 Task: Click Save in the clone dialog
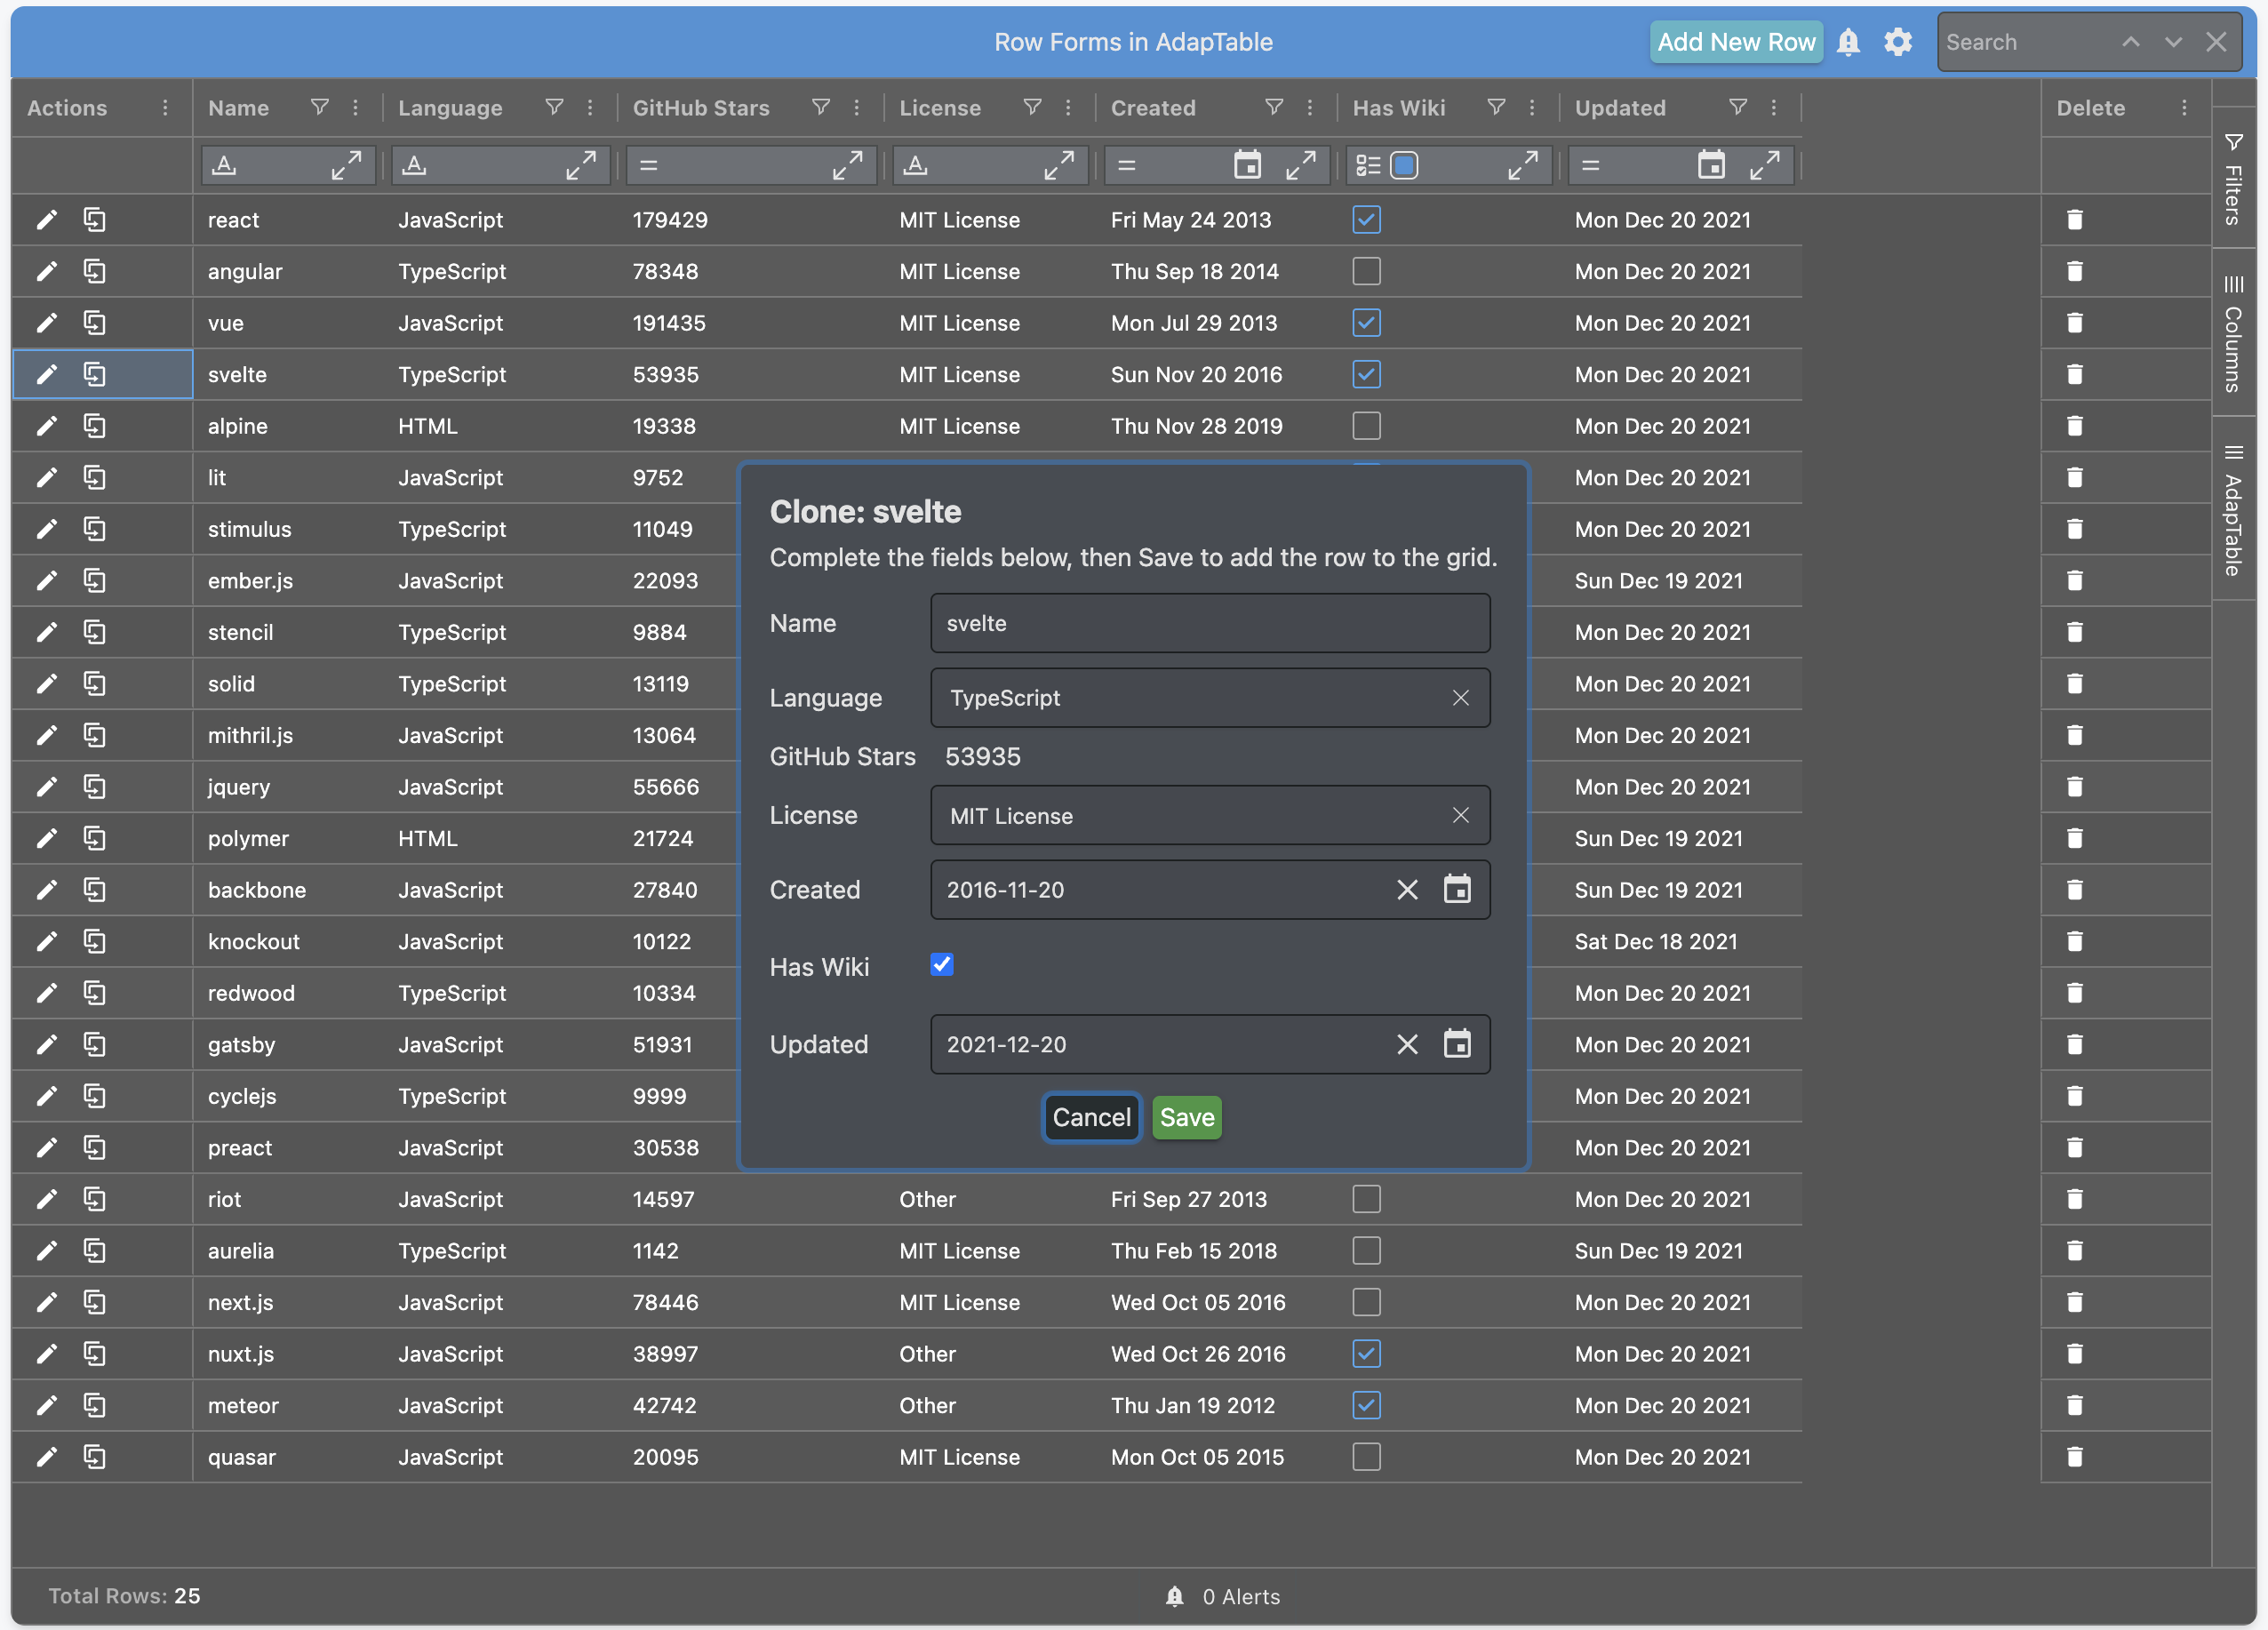(1187, 1117)
